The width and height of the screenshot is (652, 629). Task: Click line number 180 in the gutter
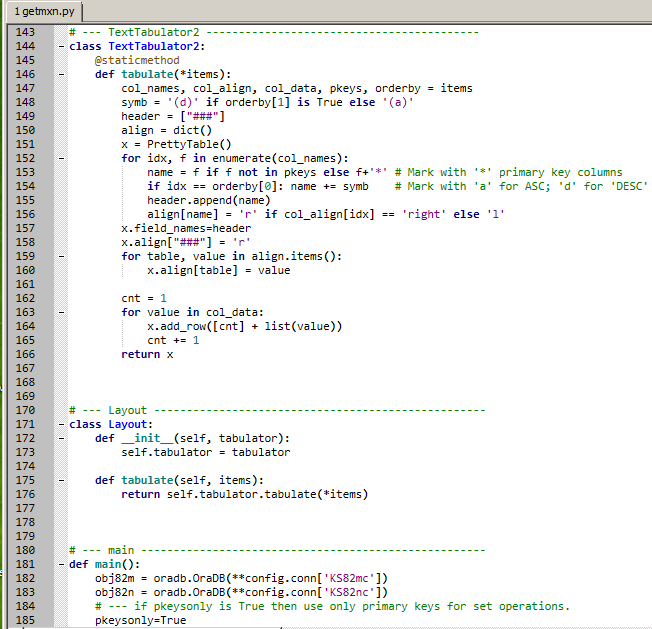point(28,550)
